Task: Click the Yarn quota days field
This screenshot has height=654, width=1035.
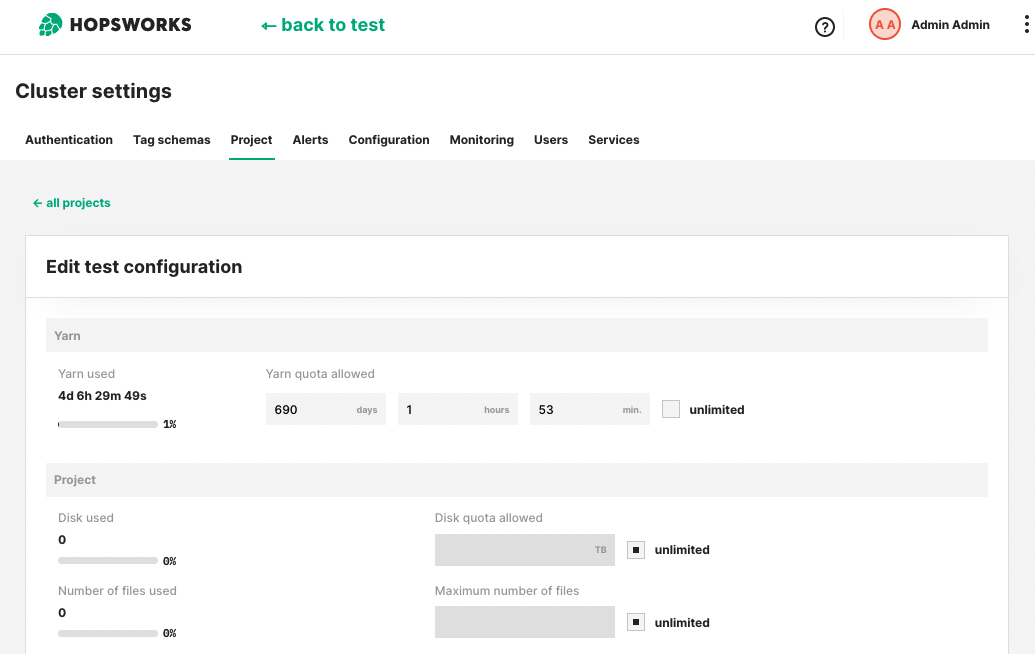Action: point(310,409)
